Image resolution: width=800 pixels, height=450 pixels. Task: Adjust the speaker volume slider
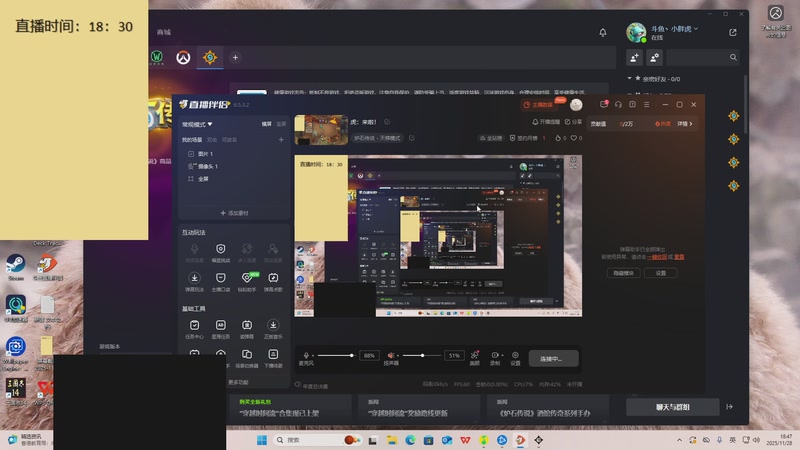click(x=420, y=356)
